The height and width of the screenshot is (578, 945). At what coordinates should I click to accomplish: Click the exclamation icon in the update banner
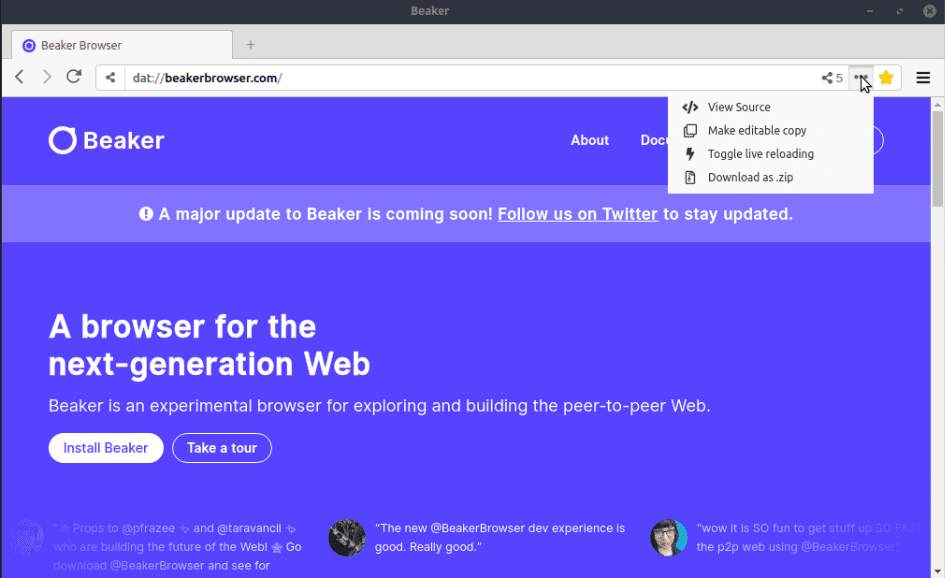tap(146, 213)
